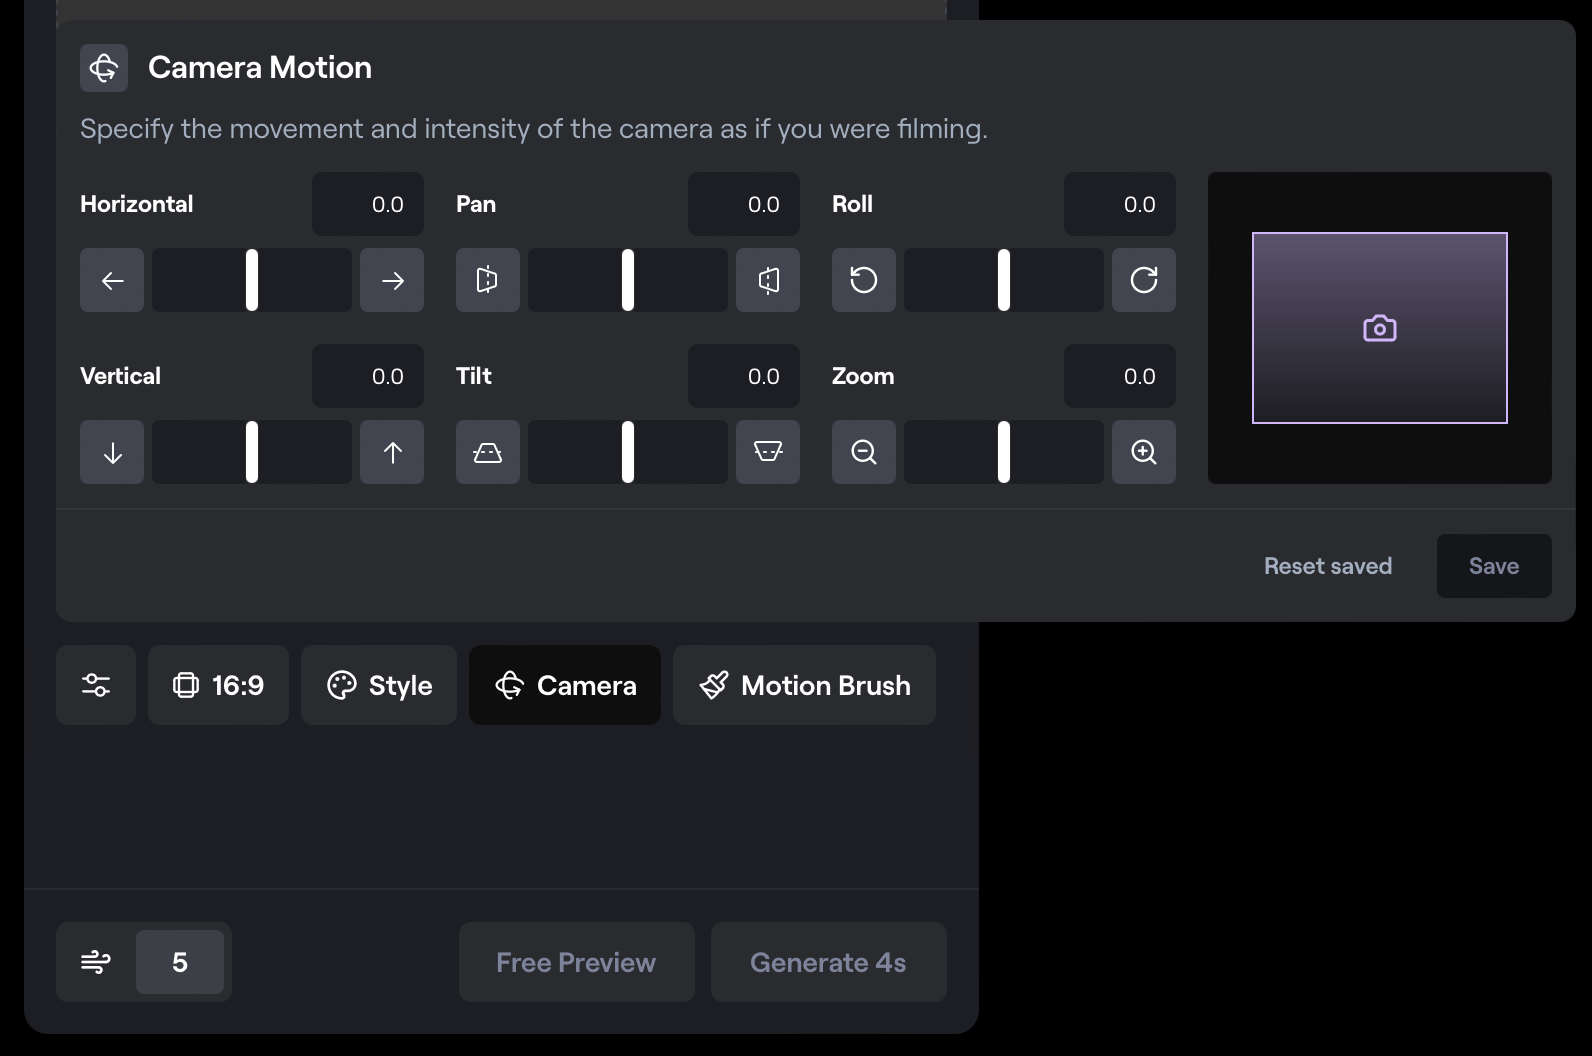
Task: Open the settings sliders panel button
Action: point(96,685)
